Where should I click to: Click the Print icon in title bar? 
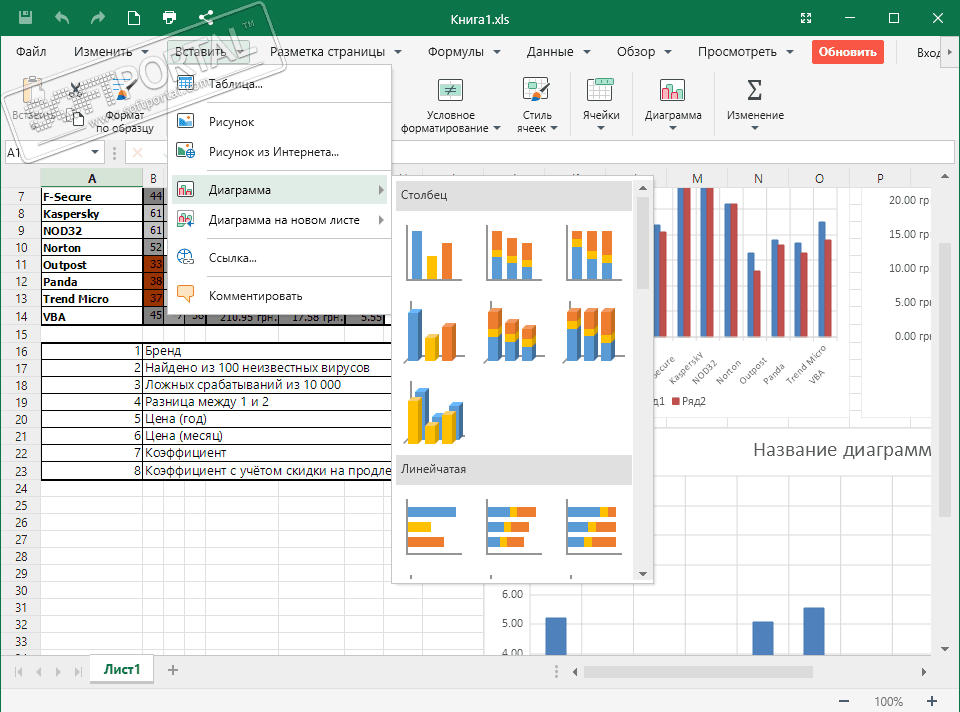tap(170, 17)
